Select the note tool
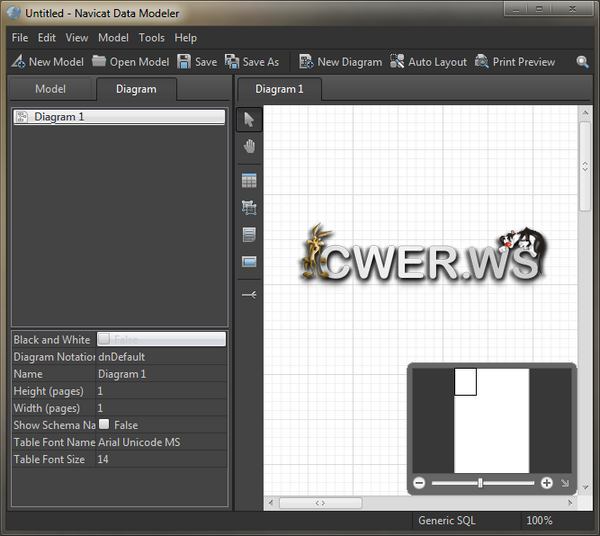This screenshot has height=536, width=600. [249, 235]
